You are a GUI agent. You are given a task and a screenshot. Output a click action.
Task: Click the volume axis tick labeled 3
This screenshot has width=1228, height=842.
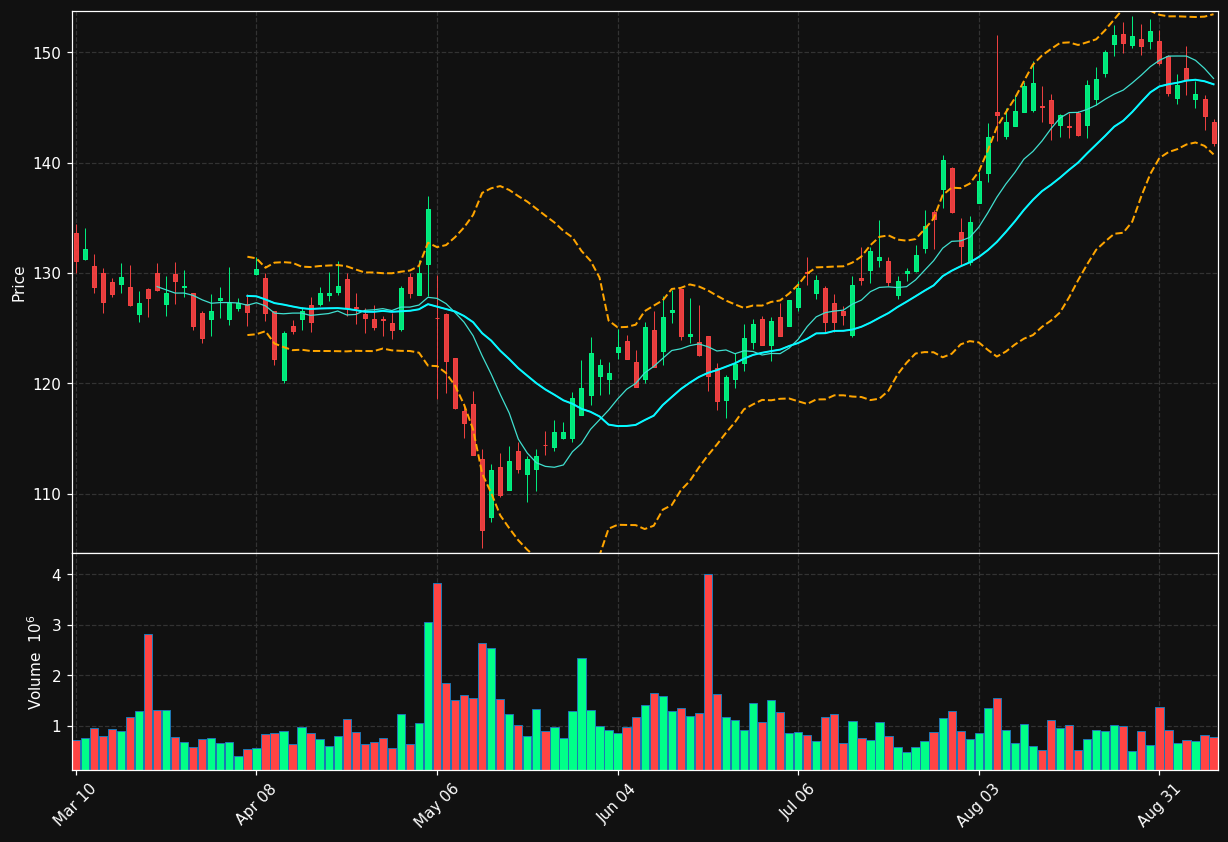(x=57, y=626)
